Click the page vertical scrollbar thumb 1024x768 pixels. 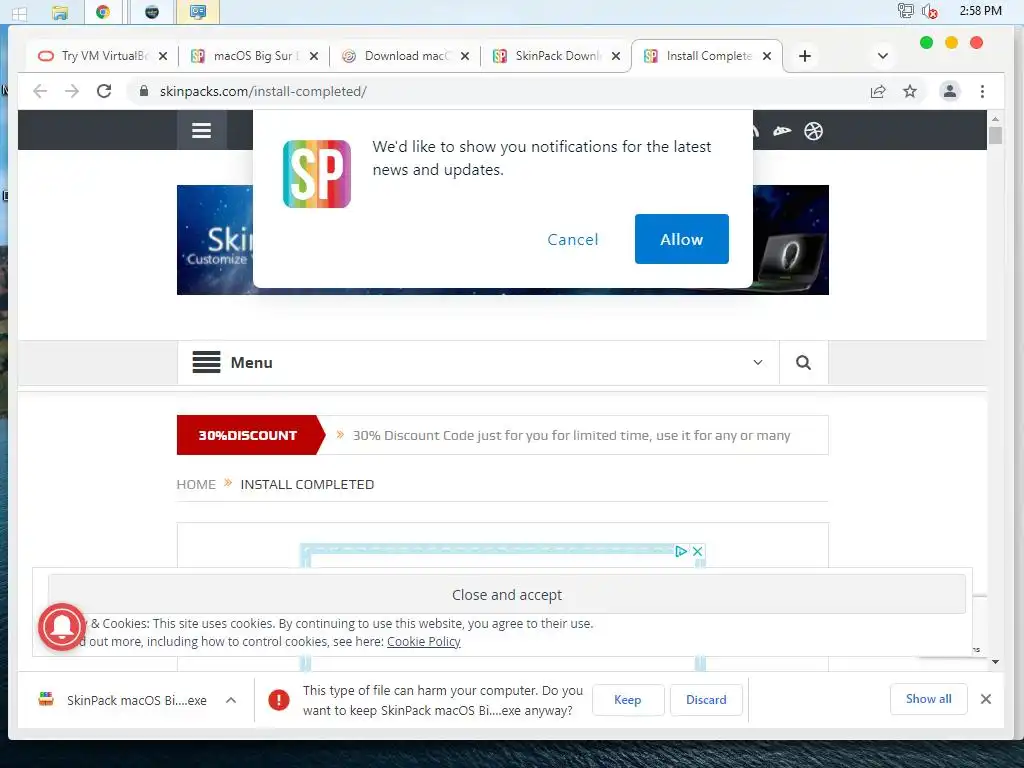pyautogui.click(x=995, y=135)
